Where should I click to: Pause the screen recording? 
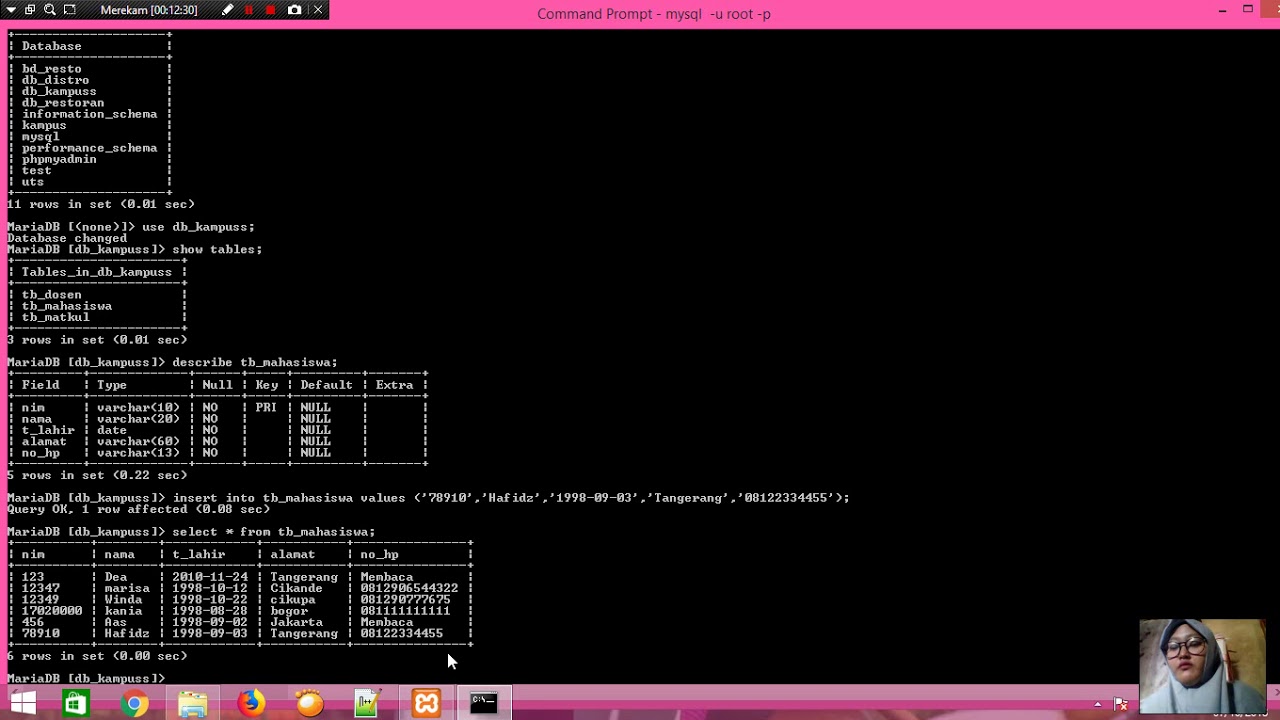pos(249,10)
